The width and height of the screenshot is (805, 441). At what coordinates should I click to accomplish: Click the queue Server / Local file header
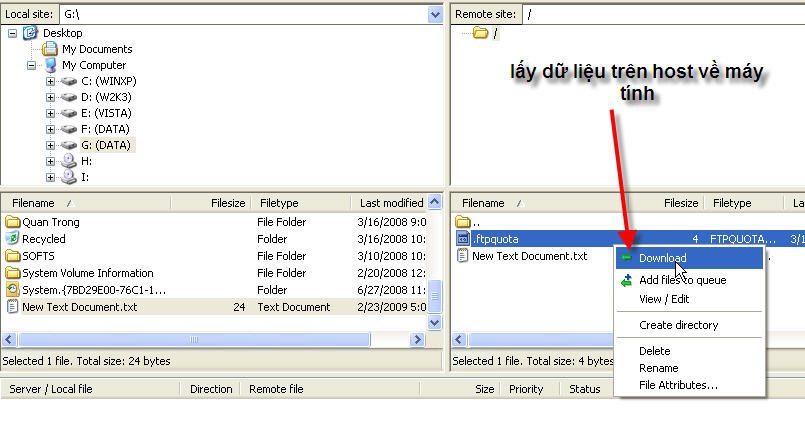[x=90, y=389]
